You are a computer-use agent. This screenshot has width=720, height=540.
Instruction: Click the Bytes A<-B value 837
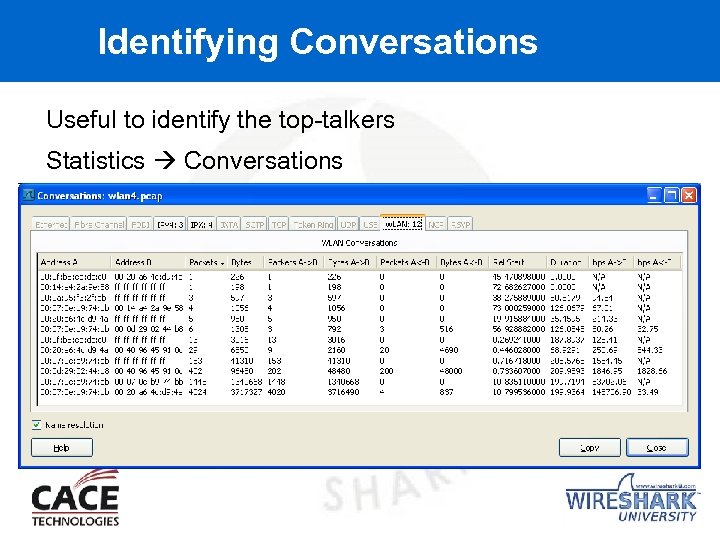click(446, 392)
